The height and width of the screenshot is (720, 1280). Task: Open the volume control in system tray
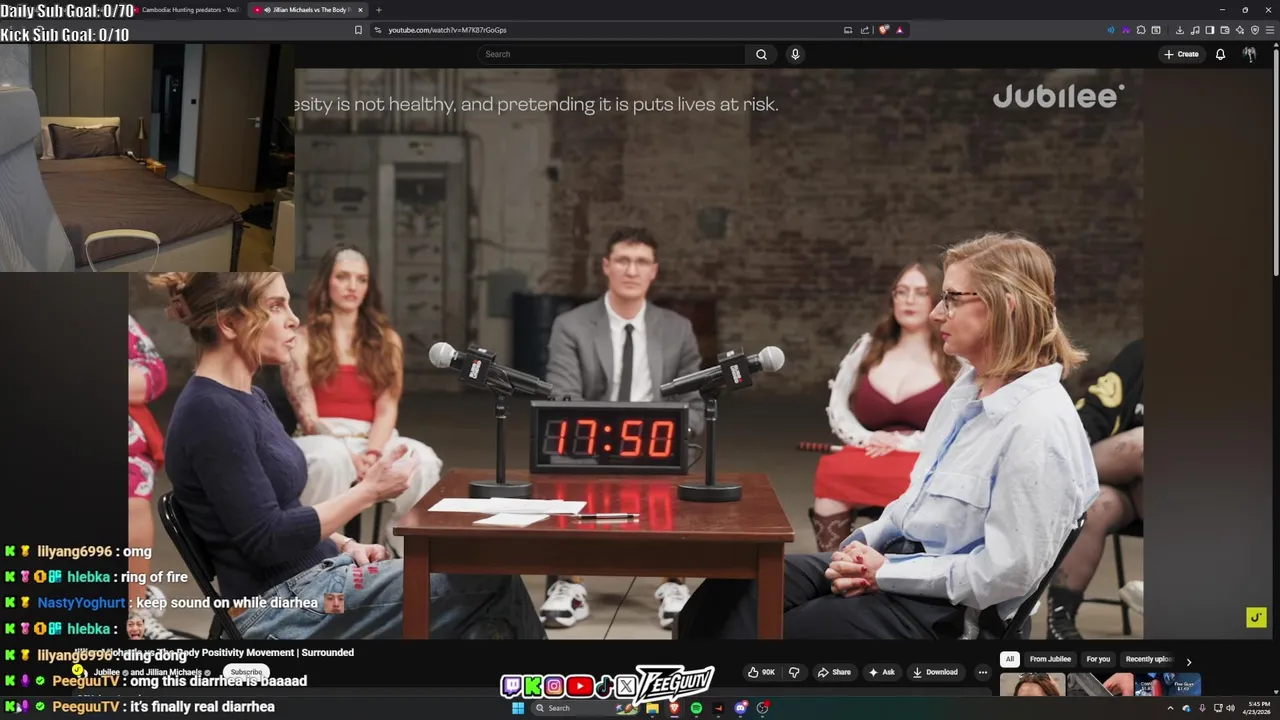[1230, 708]
